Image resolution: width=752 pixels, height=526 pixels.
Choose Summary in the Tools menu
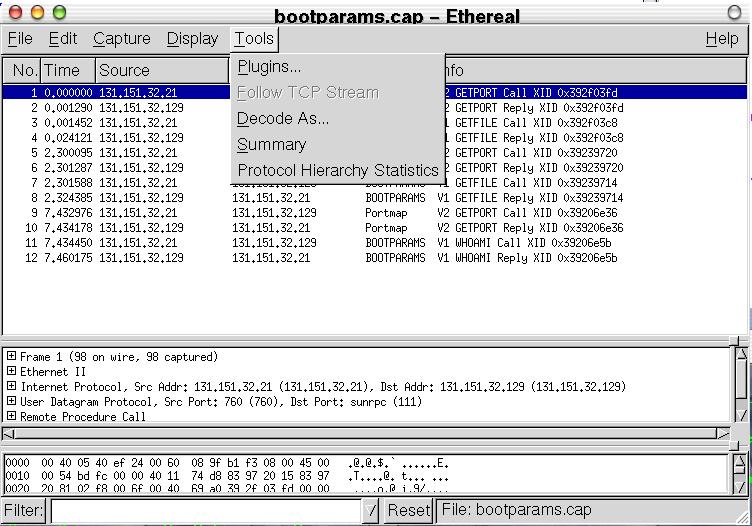pyautogui.click(x=338, y=144)
